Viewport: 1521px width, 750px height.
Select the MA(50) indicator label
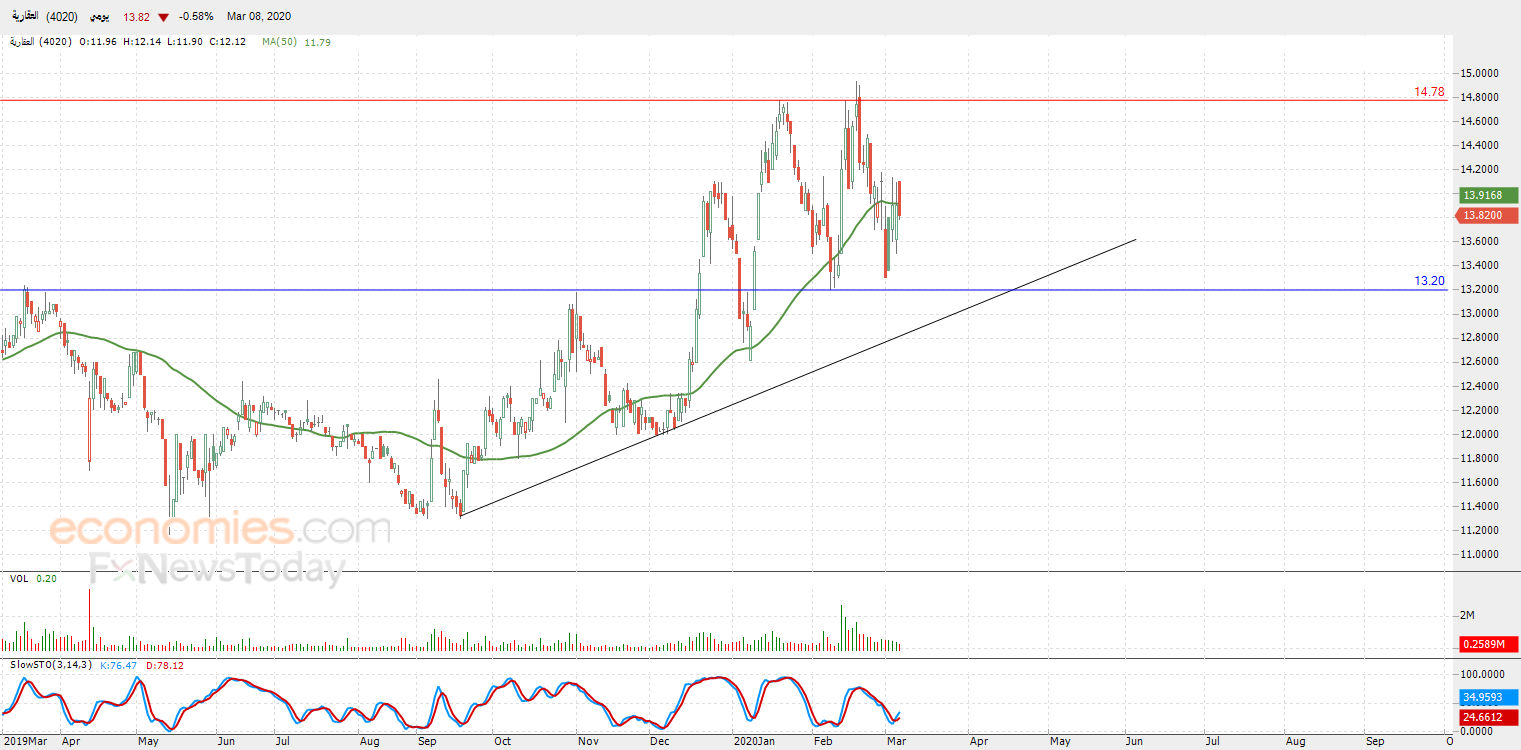click(x=280, y=42)
